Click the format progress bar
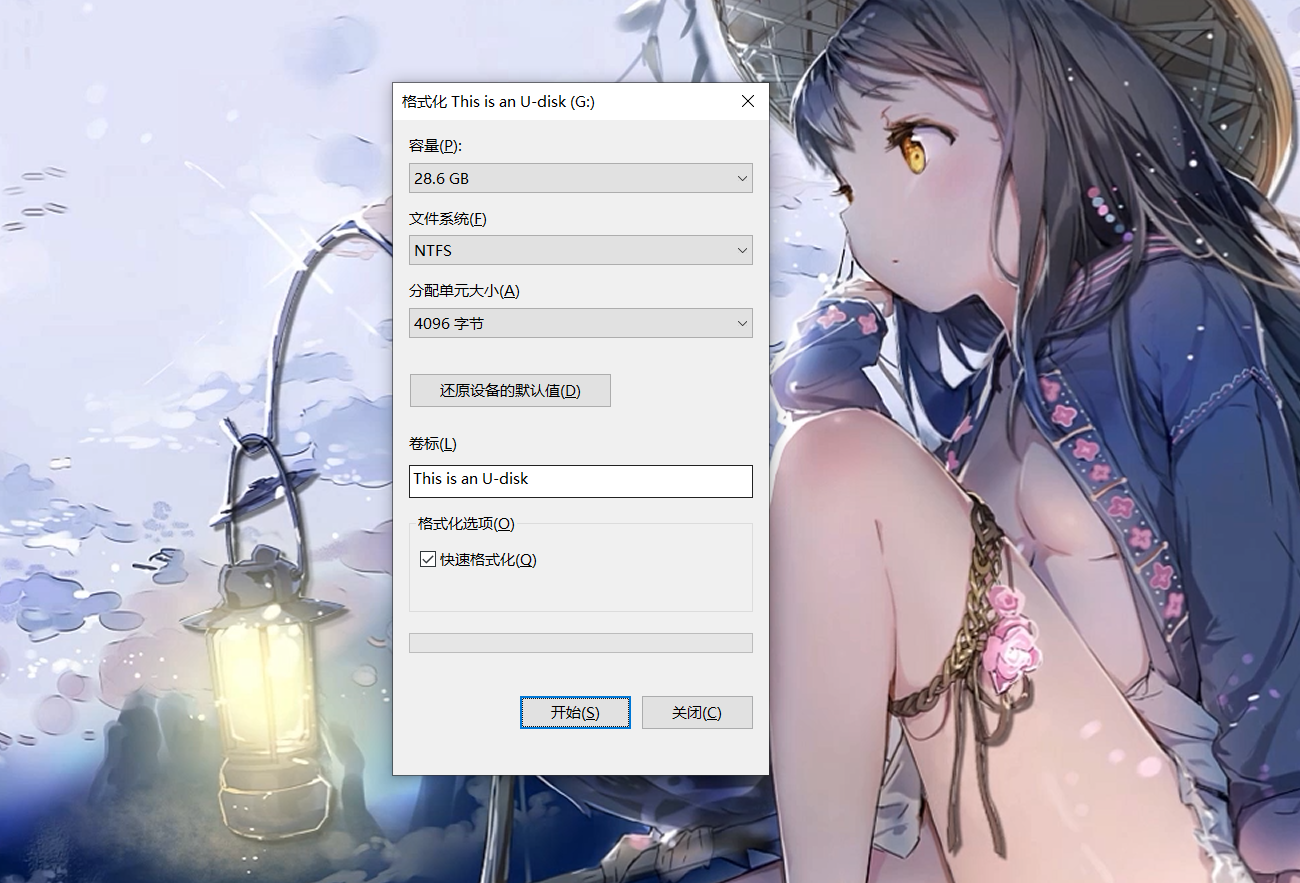The height and width of the screenshot is (883, 1300). click(580, 643)
